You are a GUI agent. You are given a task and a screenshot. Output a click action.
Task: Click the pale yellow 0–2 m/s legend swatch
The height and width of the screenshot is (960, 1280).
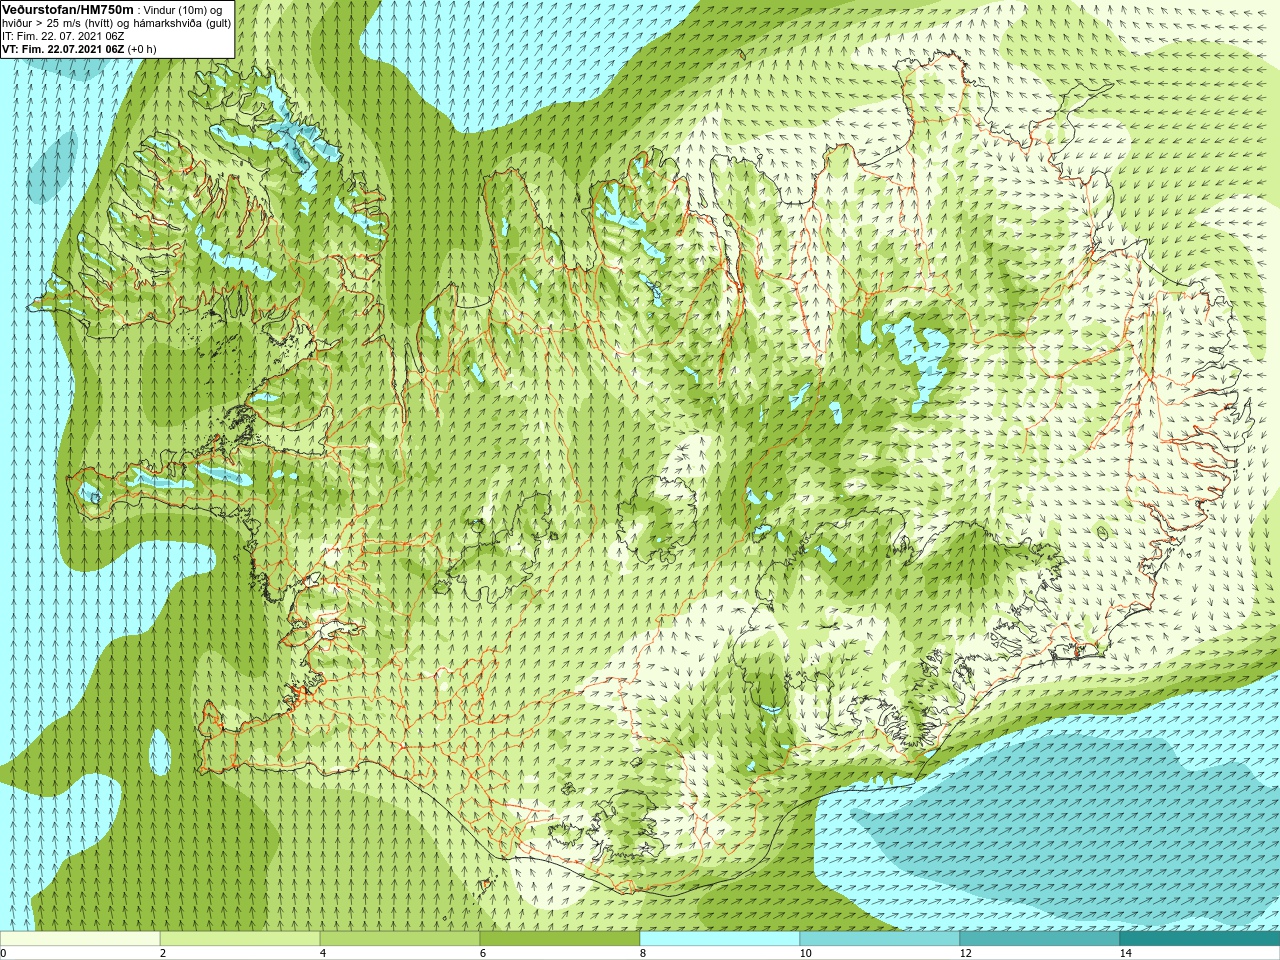(80, 939)
